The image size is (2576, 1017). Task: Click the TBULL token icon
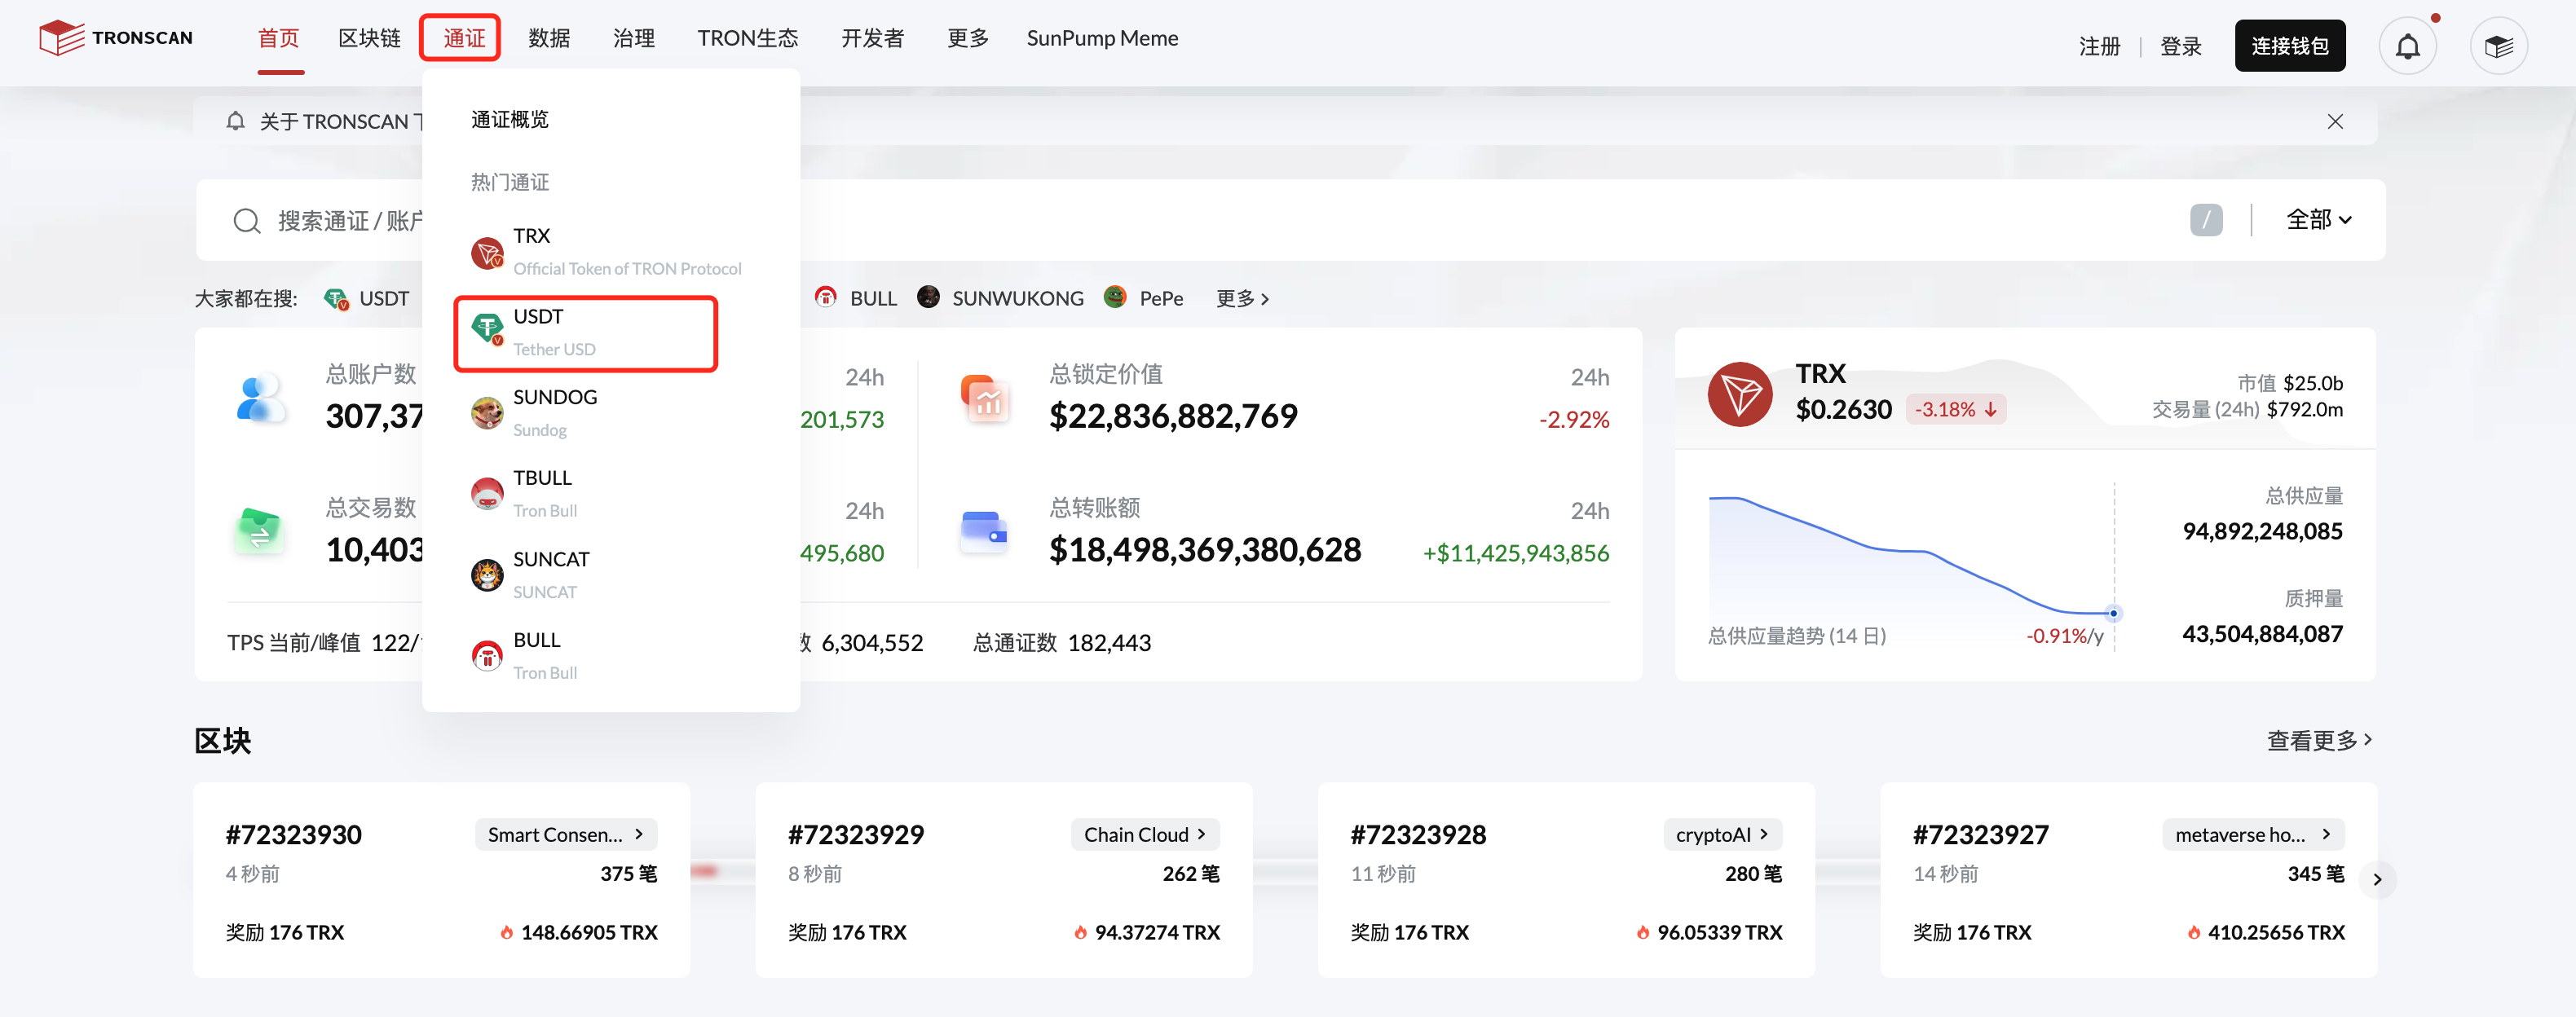click(x=487, y=494)
